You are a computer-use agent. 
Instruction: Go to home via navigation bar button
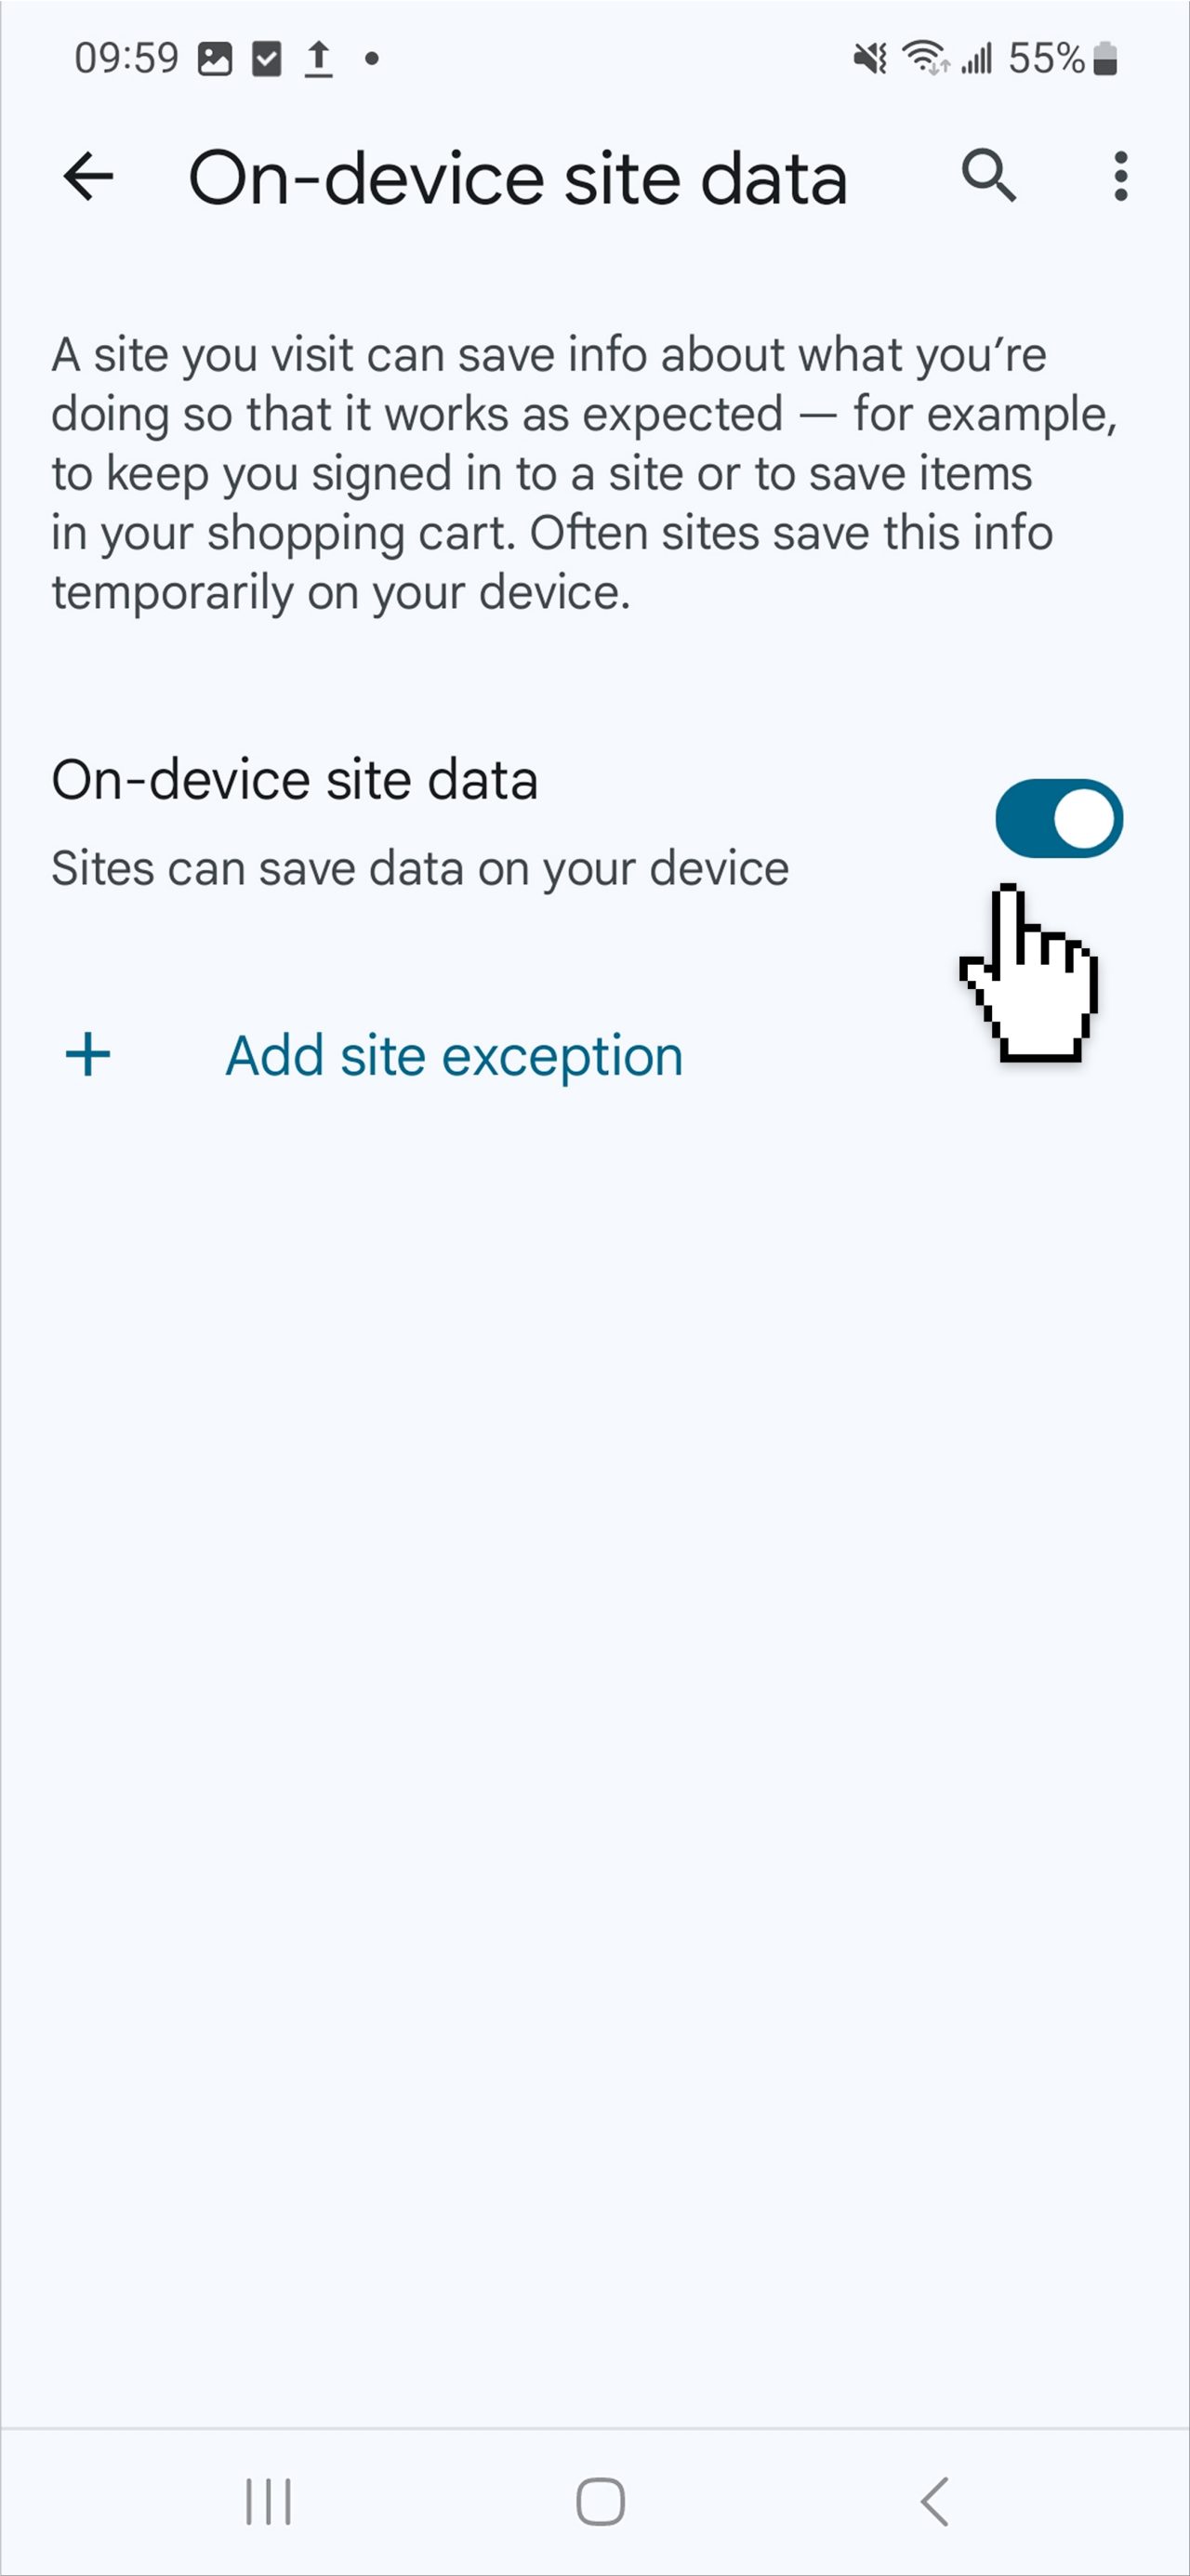click(601, 2502)
